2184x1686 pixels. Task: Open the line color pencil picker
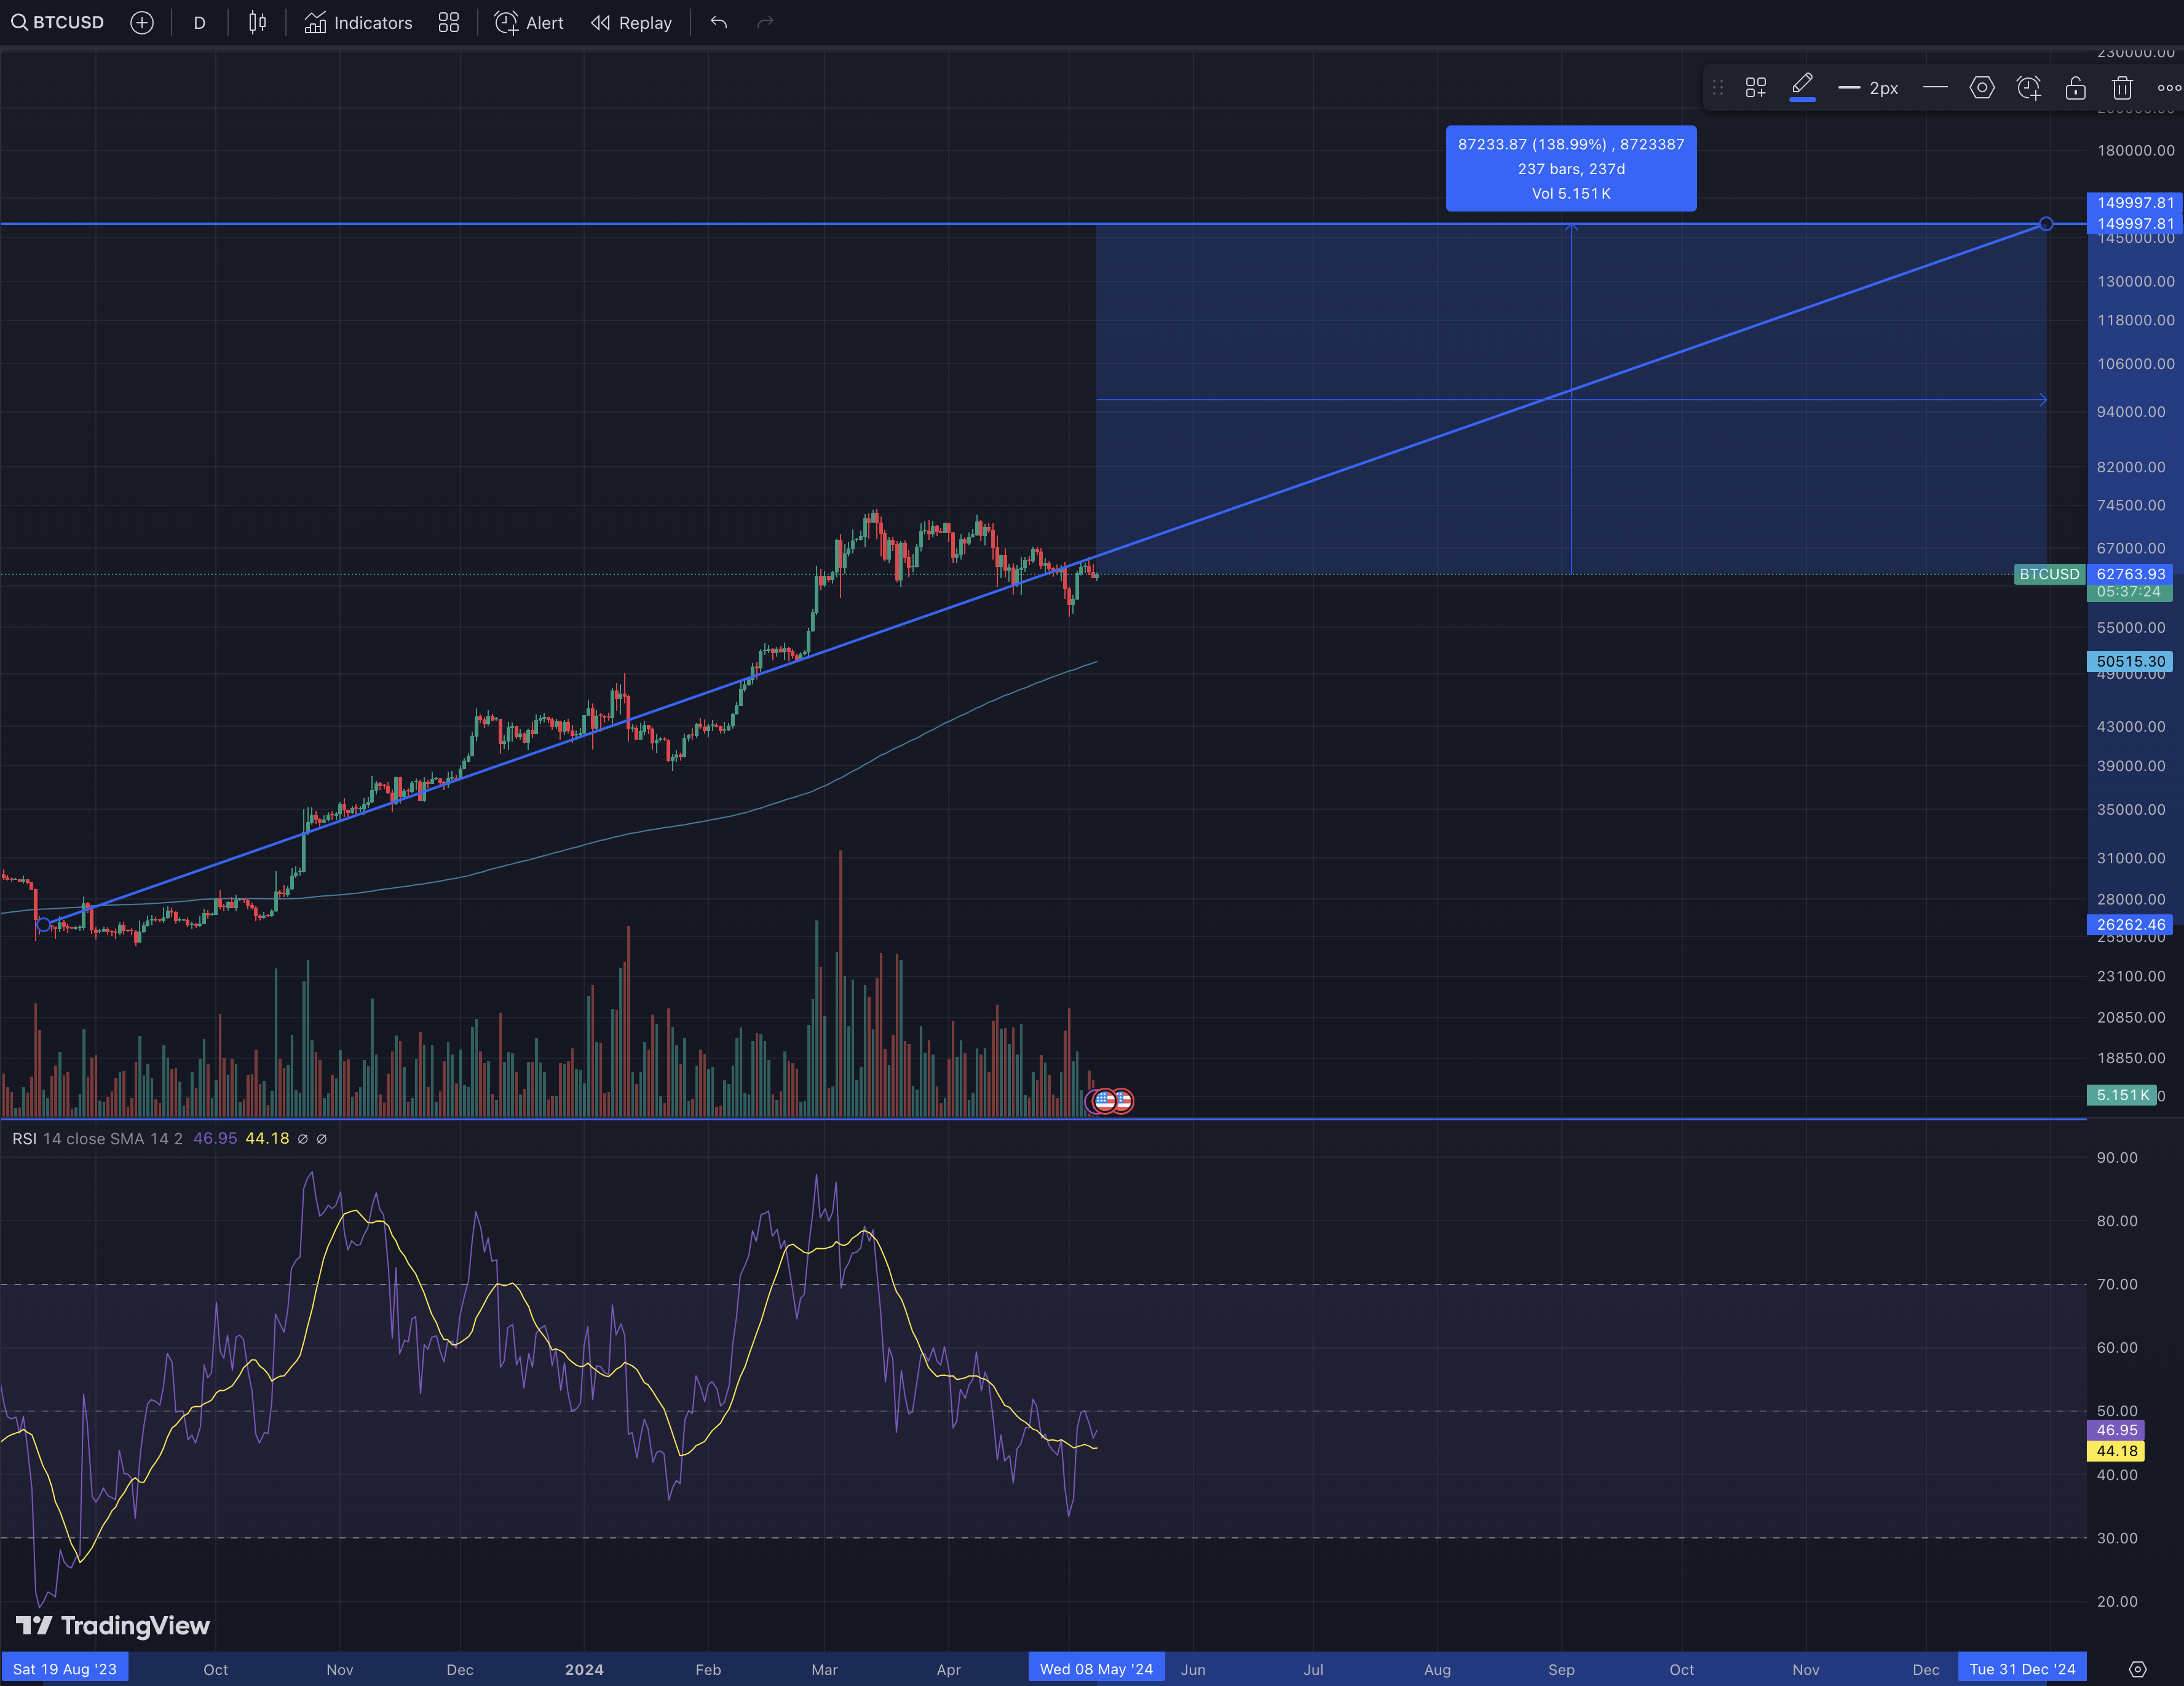click(x=1802, y=87)
